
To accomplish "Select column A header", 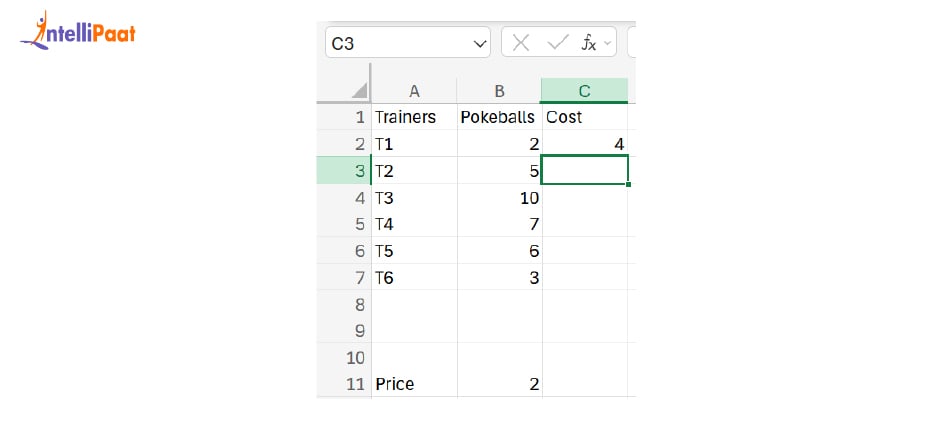I will coord(414,91).
